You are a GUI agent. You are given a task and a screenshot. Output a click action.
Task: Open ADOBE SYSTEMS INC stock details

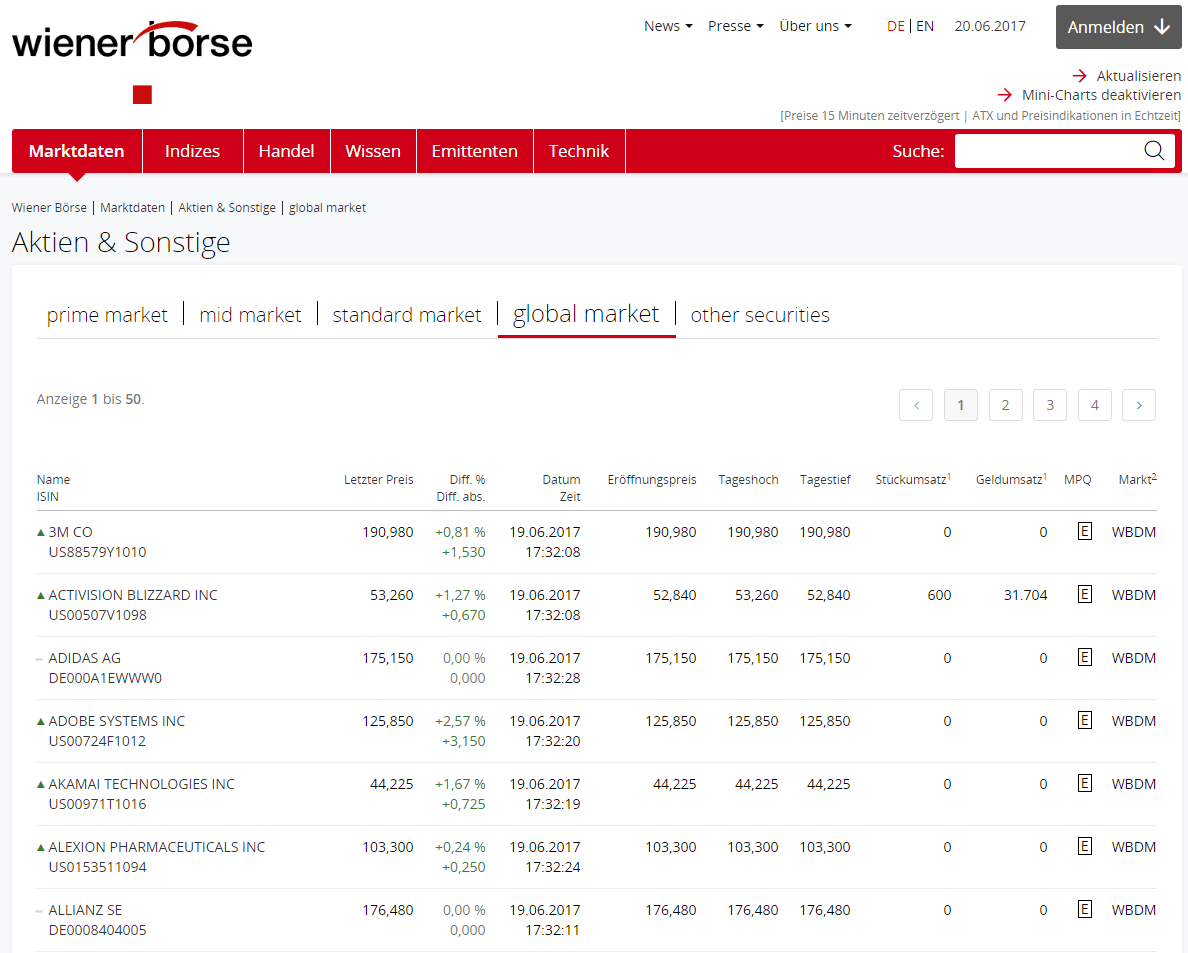tap(117, 720)
